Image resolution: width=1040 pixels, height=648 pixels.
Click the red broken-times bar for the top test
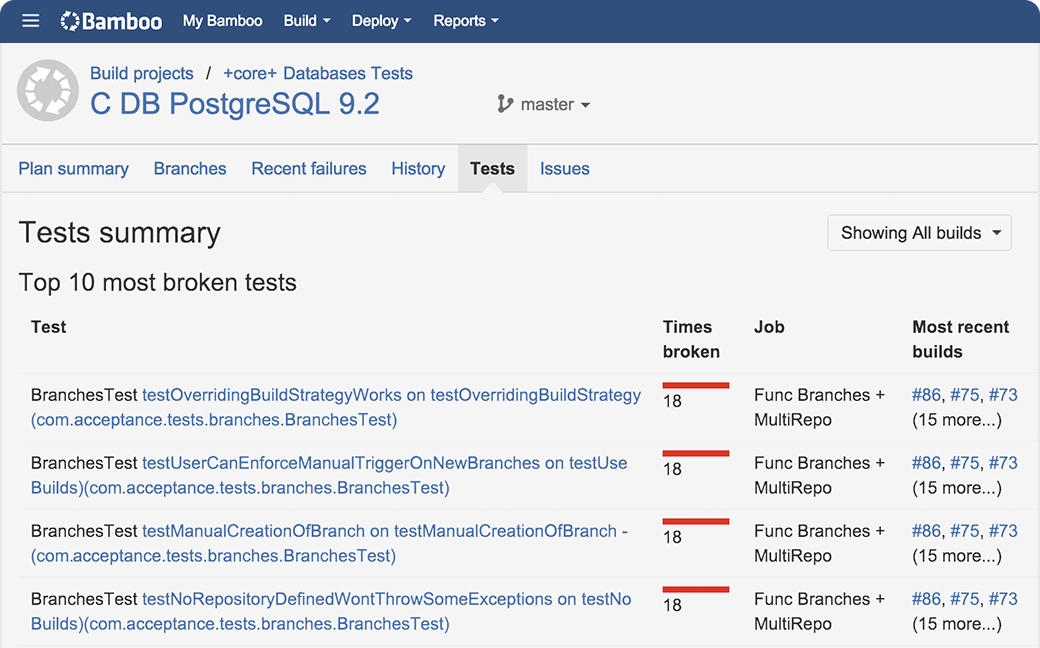tap(695, 384)
